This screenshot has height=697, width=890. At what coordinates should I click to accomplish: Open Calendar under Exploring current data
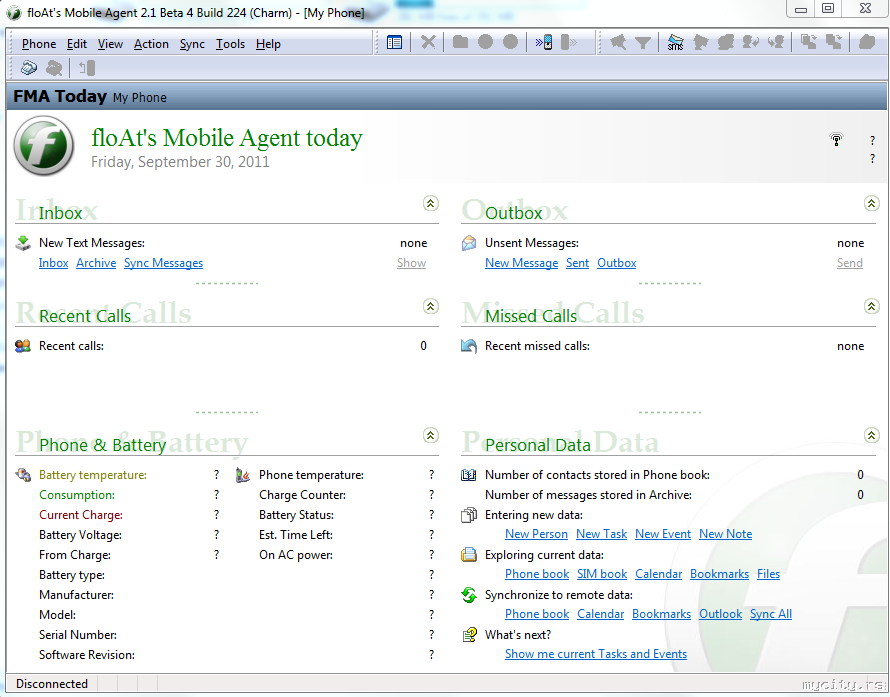pyautogui.click(x=658, y=574)
